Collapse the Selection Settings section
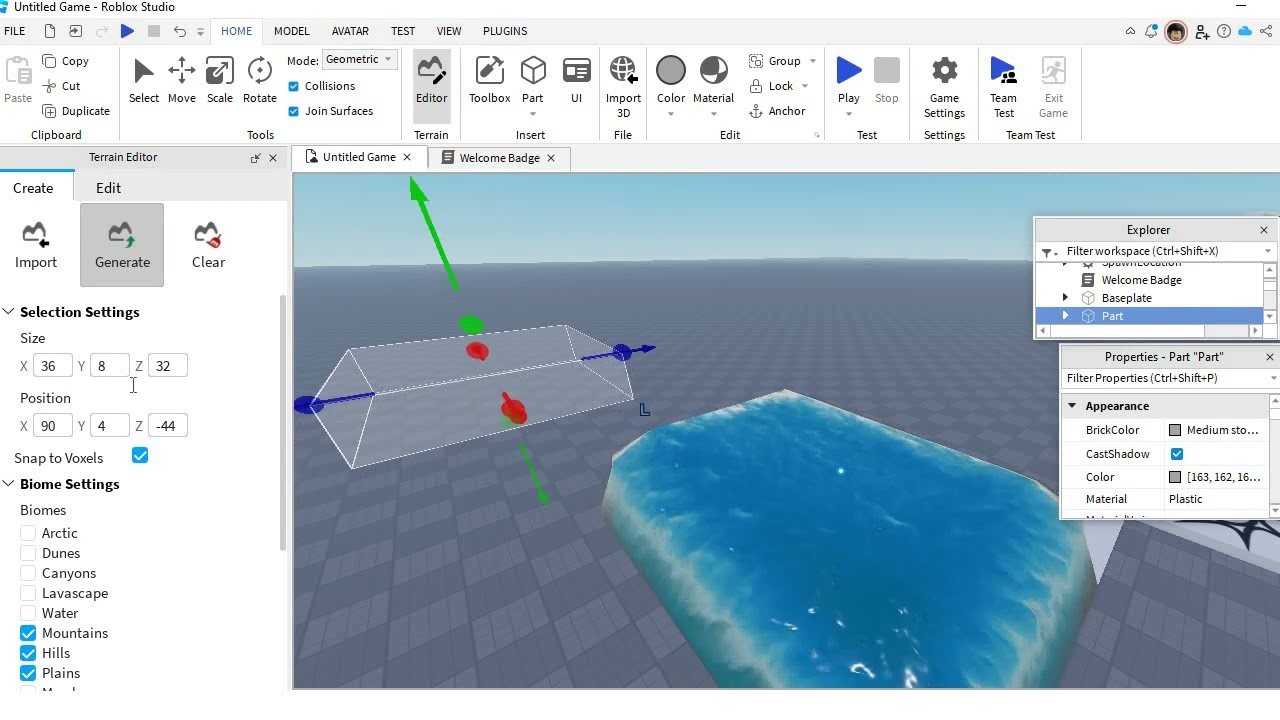 pos(8,312)
